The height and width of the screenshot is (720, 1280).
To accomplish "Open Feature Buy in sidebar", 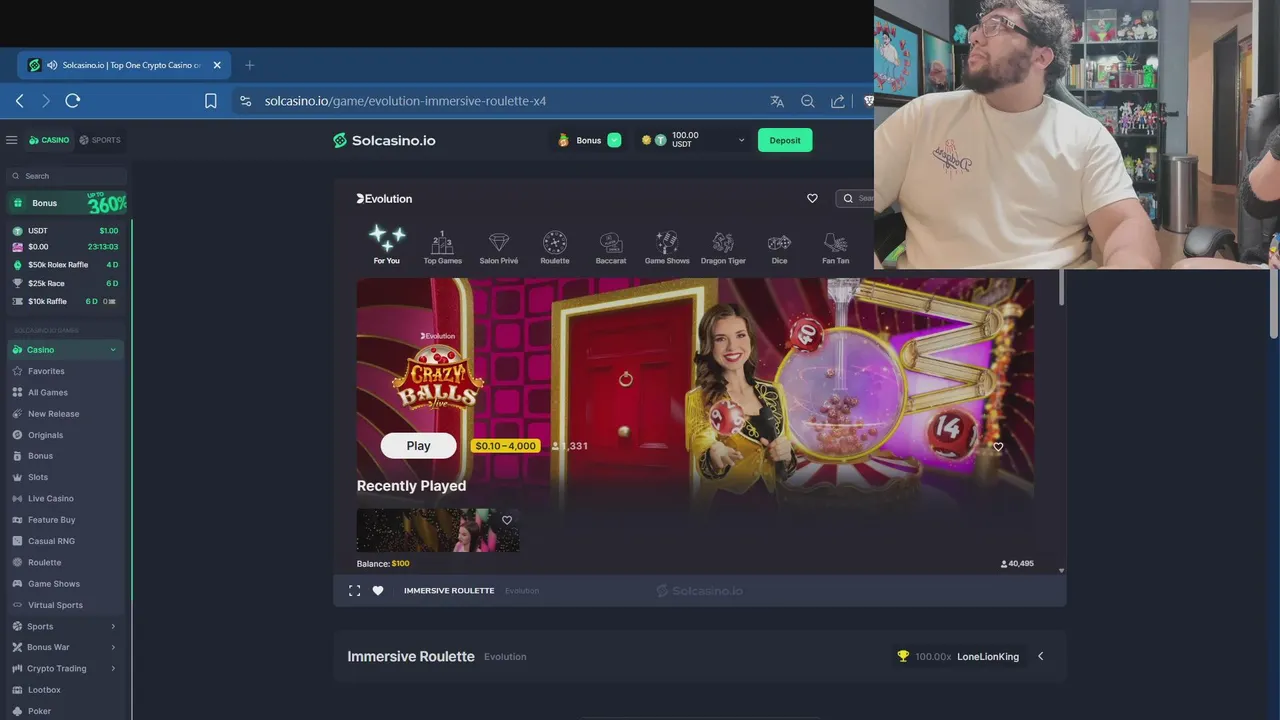I will [x=51, y=520].
